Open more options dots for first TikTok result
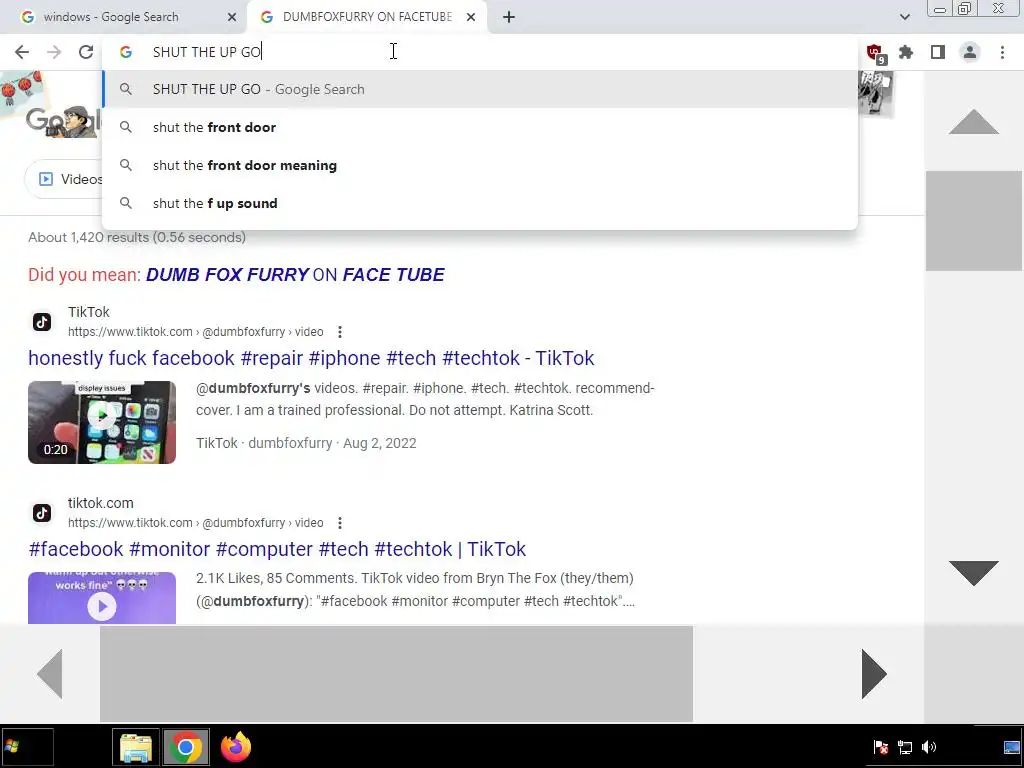Viewport: 1024px width, 768px height. point(340,332)
